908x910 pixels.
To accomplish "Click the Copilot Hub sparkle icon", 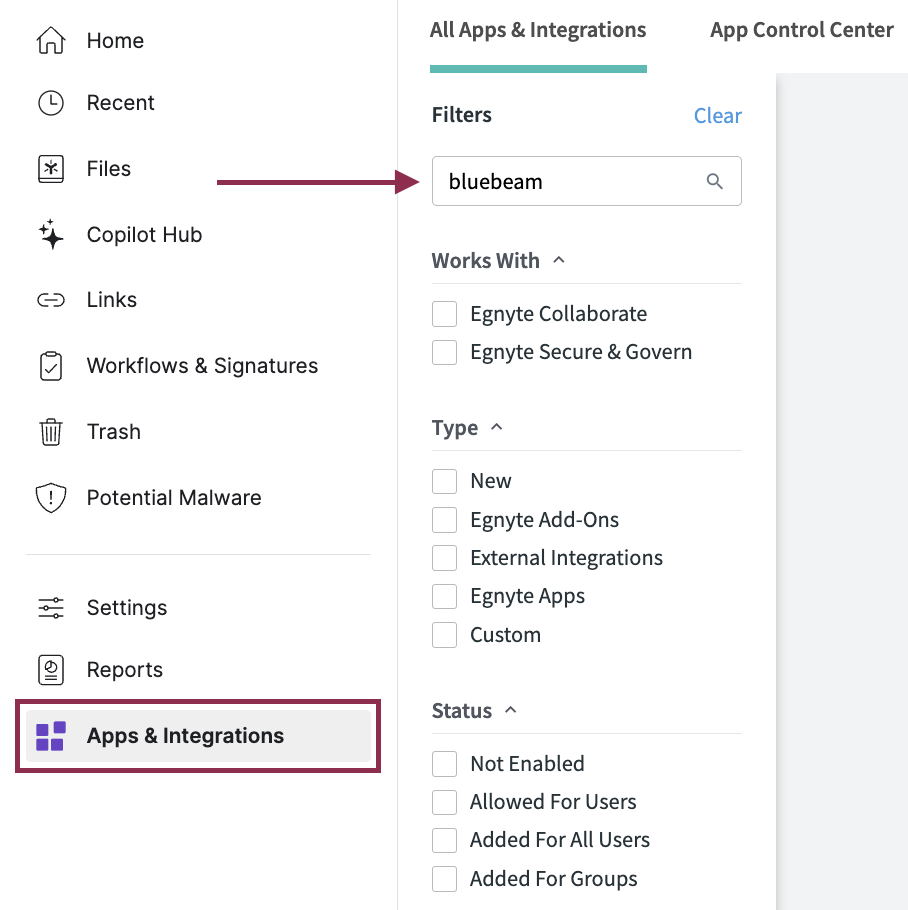I will point(51,234).
